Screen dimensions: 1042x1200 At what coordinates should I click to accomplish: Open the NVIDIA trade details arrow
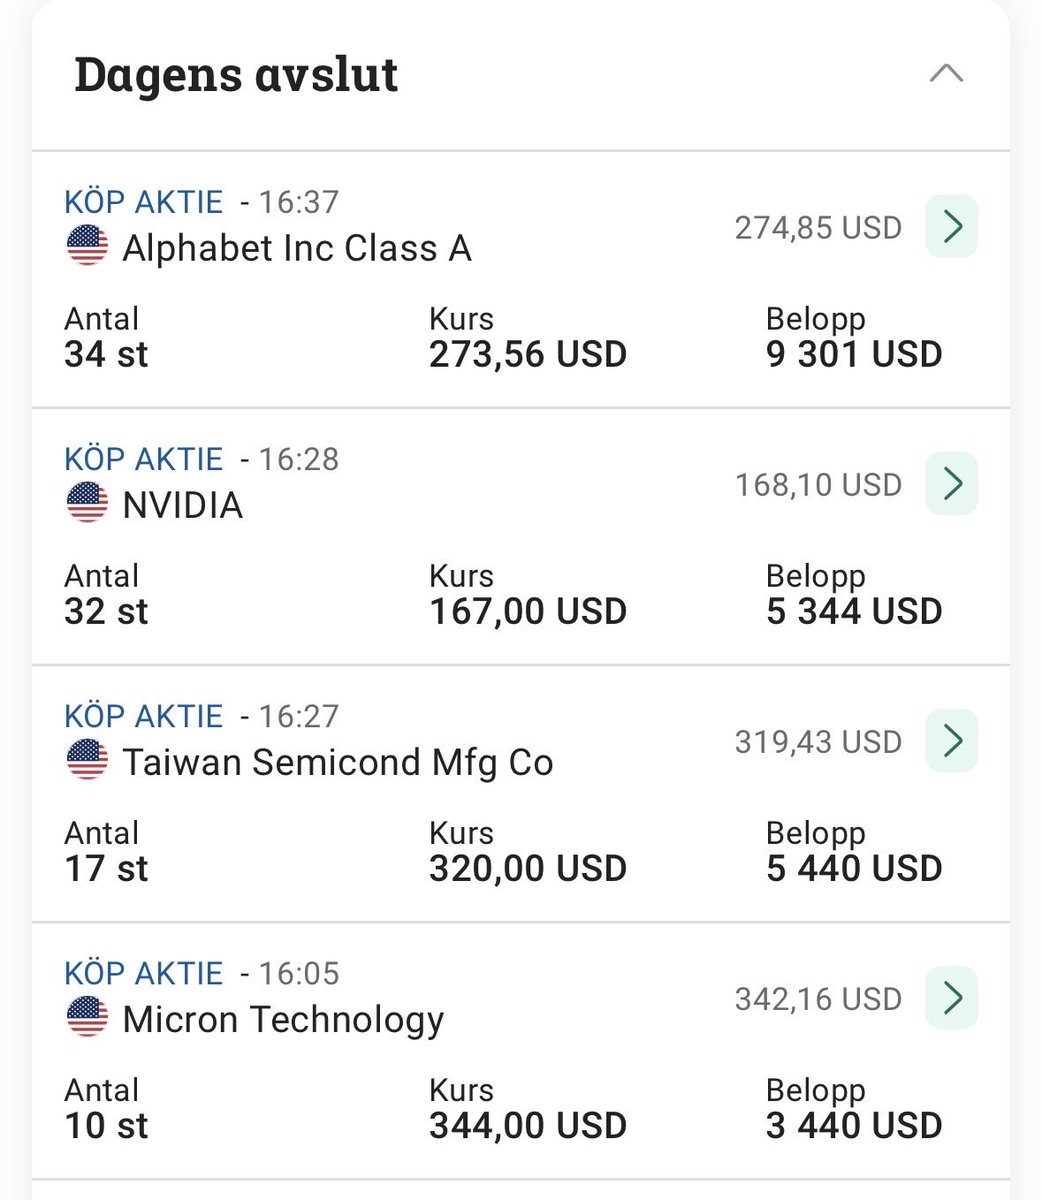pos(951,484)
